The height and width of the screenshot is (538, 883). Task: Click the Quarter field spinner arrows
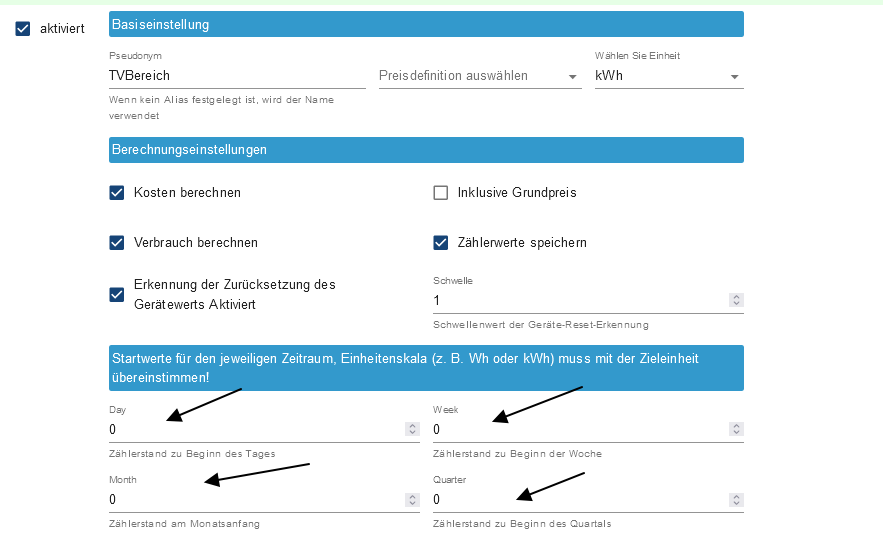pos(736,499)
